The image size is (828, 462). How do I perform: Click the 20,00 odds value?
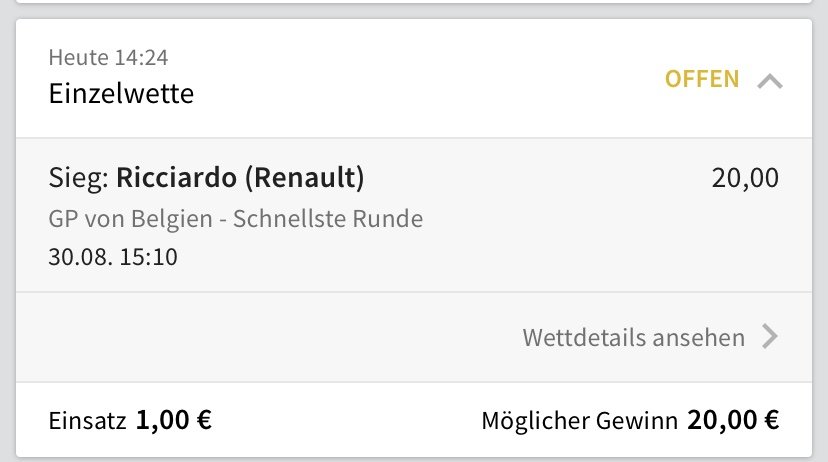(745, 178)
